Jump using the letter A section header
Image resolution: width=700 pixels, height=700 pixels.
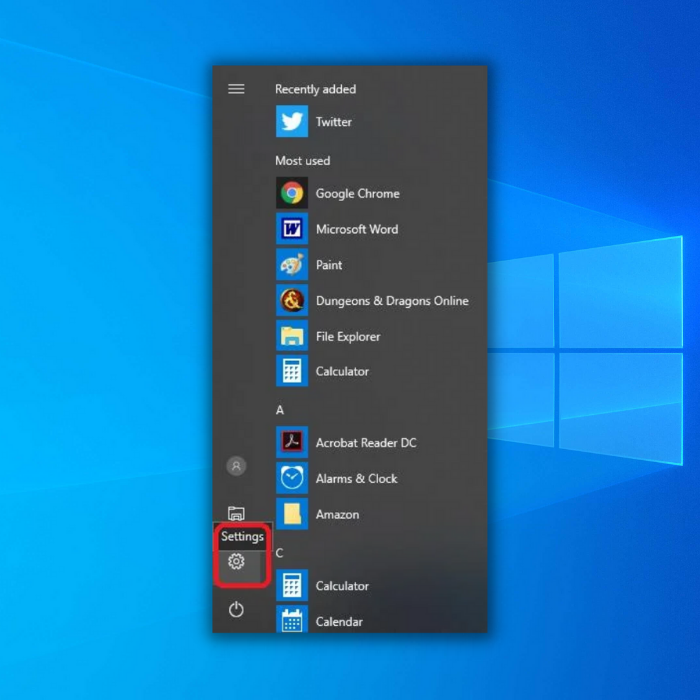280,410
